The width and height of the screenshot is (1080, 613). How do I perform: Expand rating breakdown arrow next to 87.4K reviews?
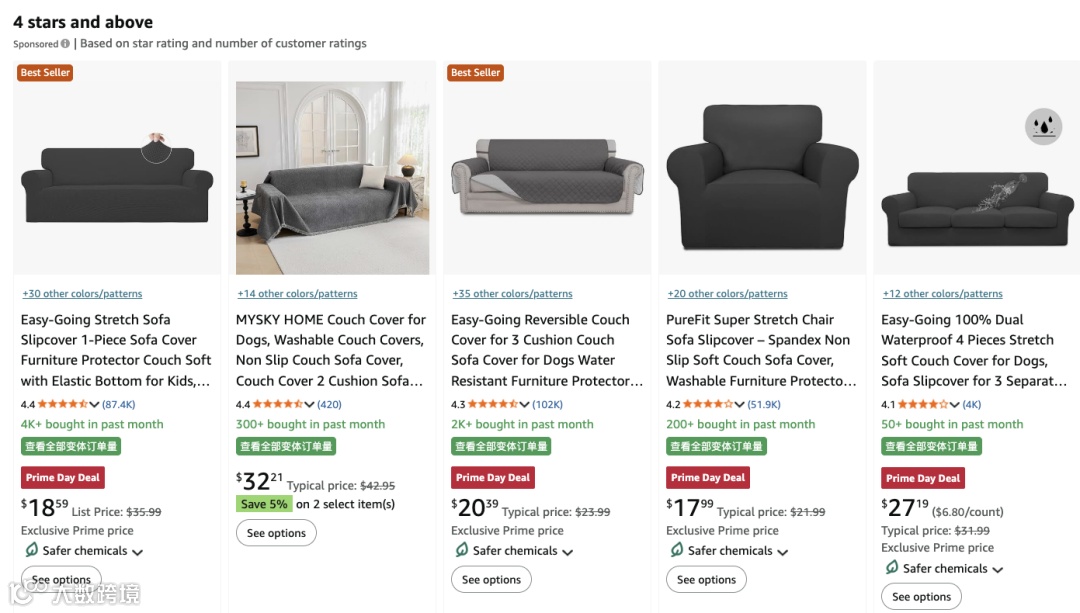95,405
